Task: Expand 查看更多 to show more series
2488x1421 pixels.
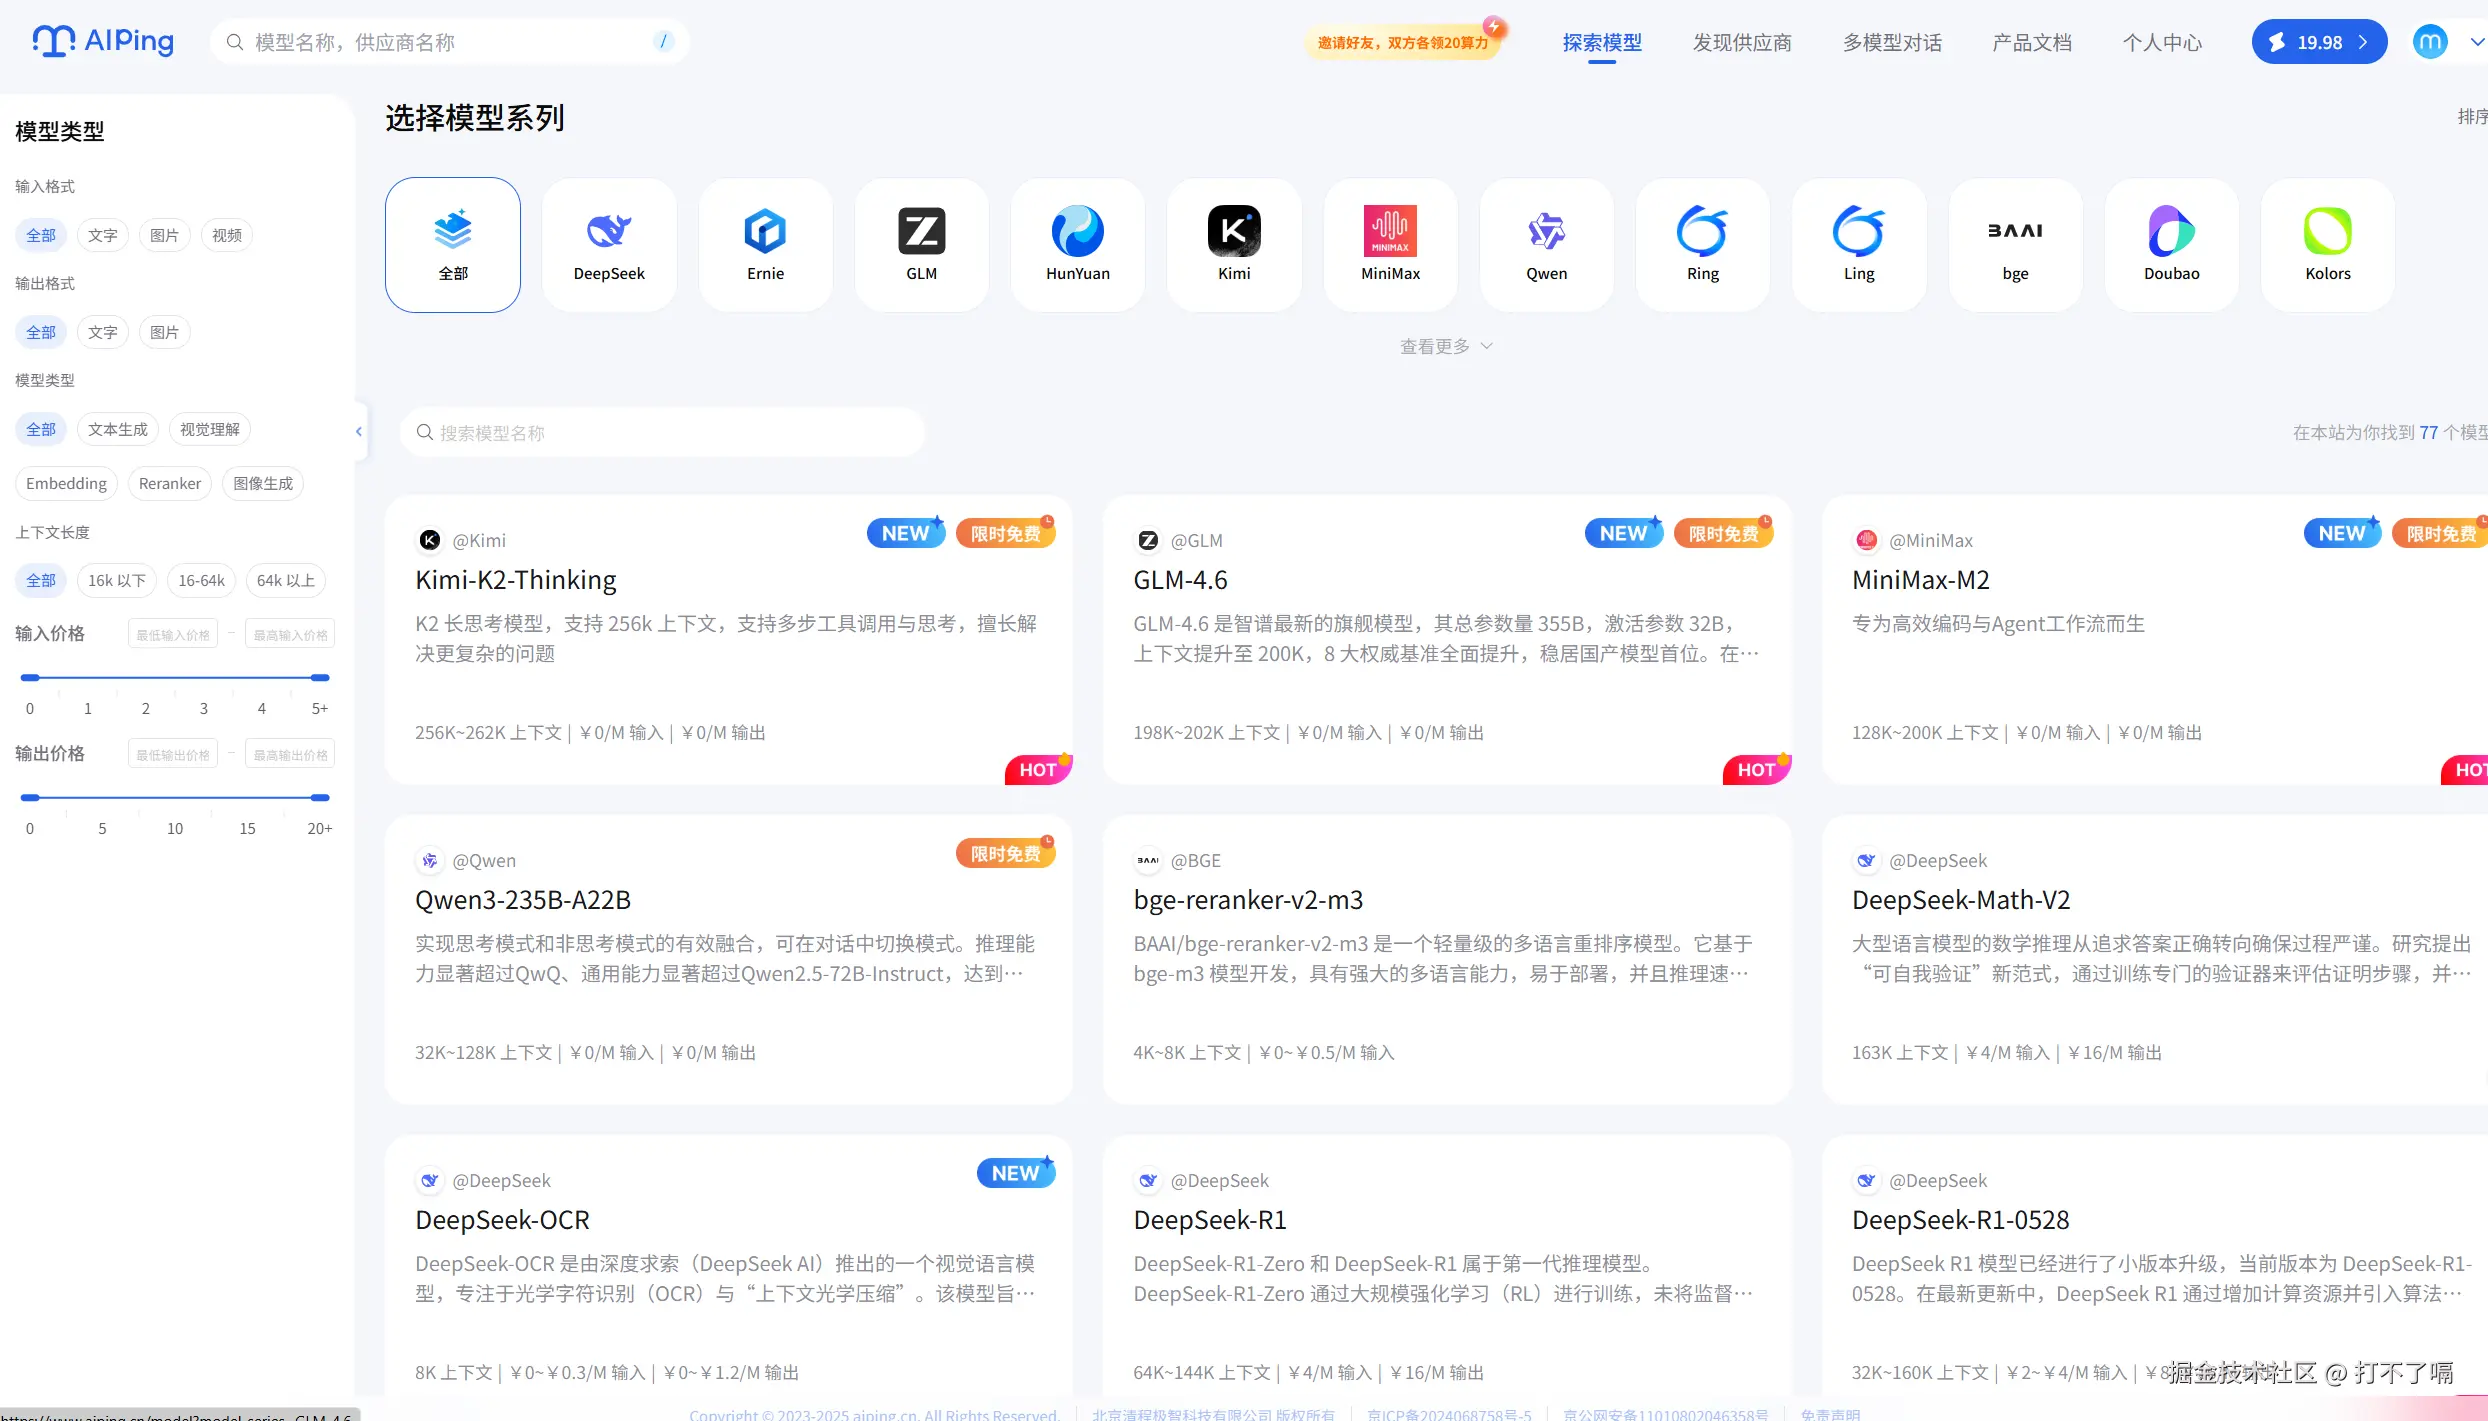Action: point(1445,346)
